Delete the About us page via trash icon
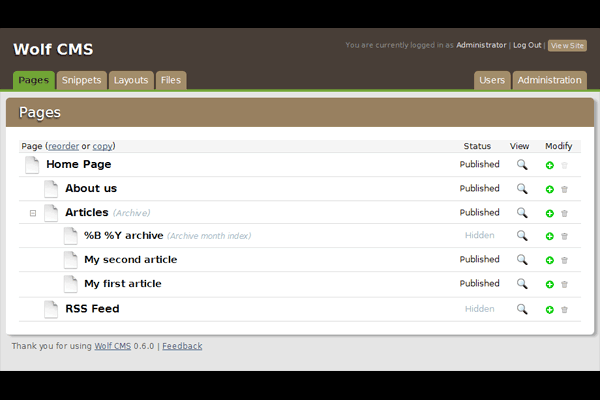Viewport: 600px width, 400px height. click(x=564, y=189)
